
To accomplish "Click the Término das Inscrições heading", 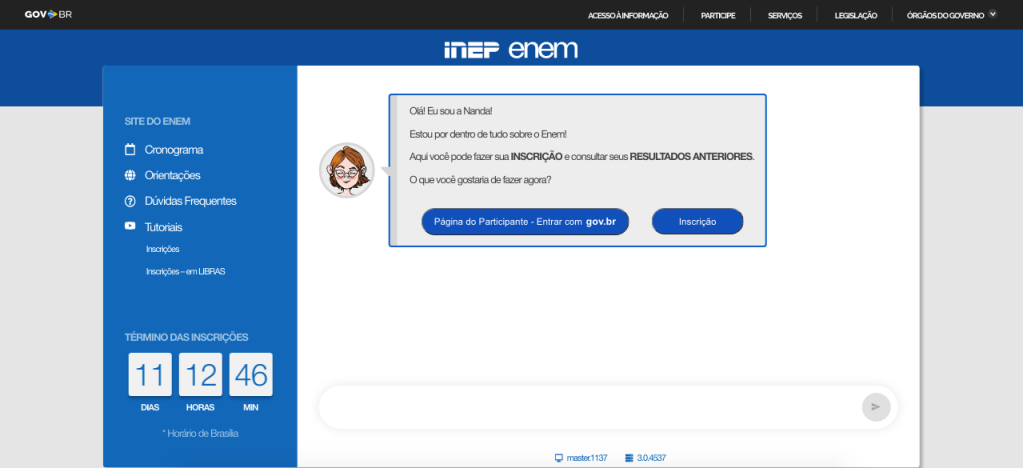I will tap(187, 337).
